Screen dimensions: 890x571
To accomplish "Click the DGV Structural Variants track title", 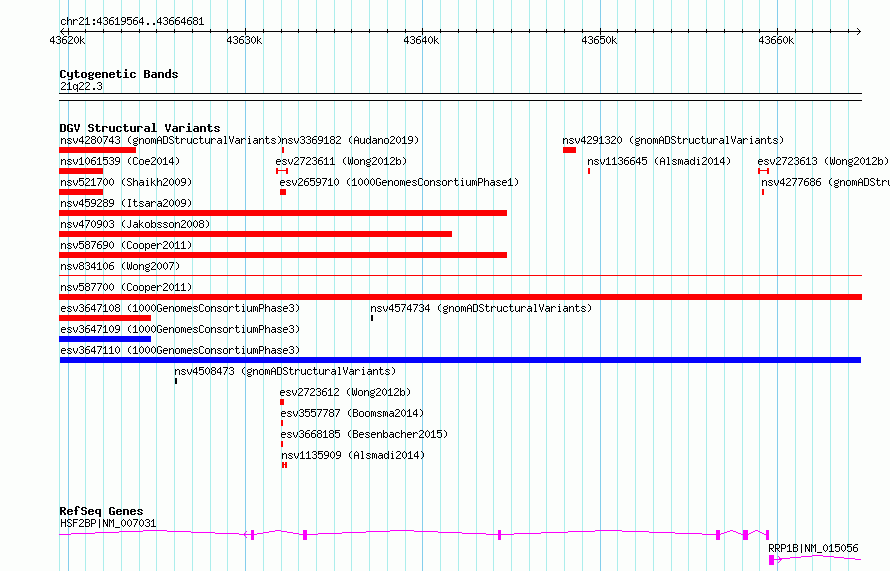I will 140,128.
